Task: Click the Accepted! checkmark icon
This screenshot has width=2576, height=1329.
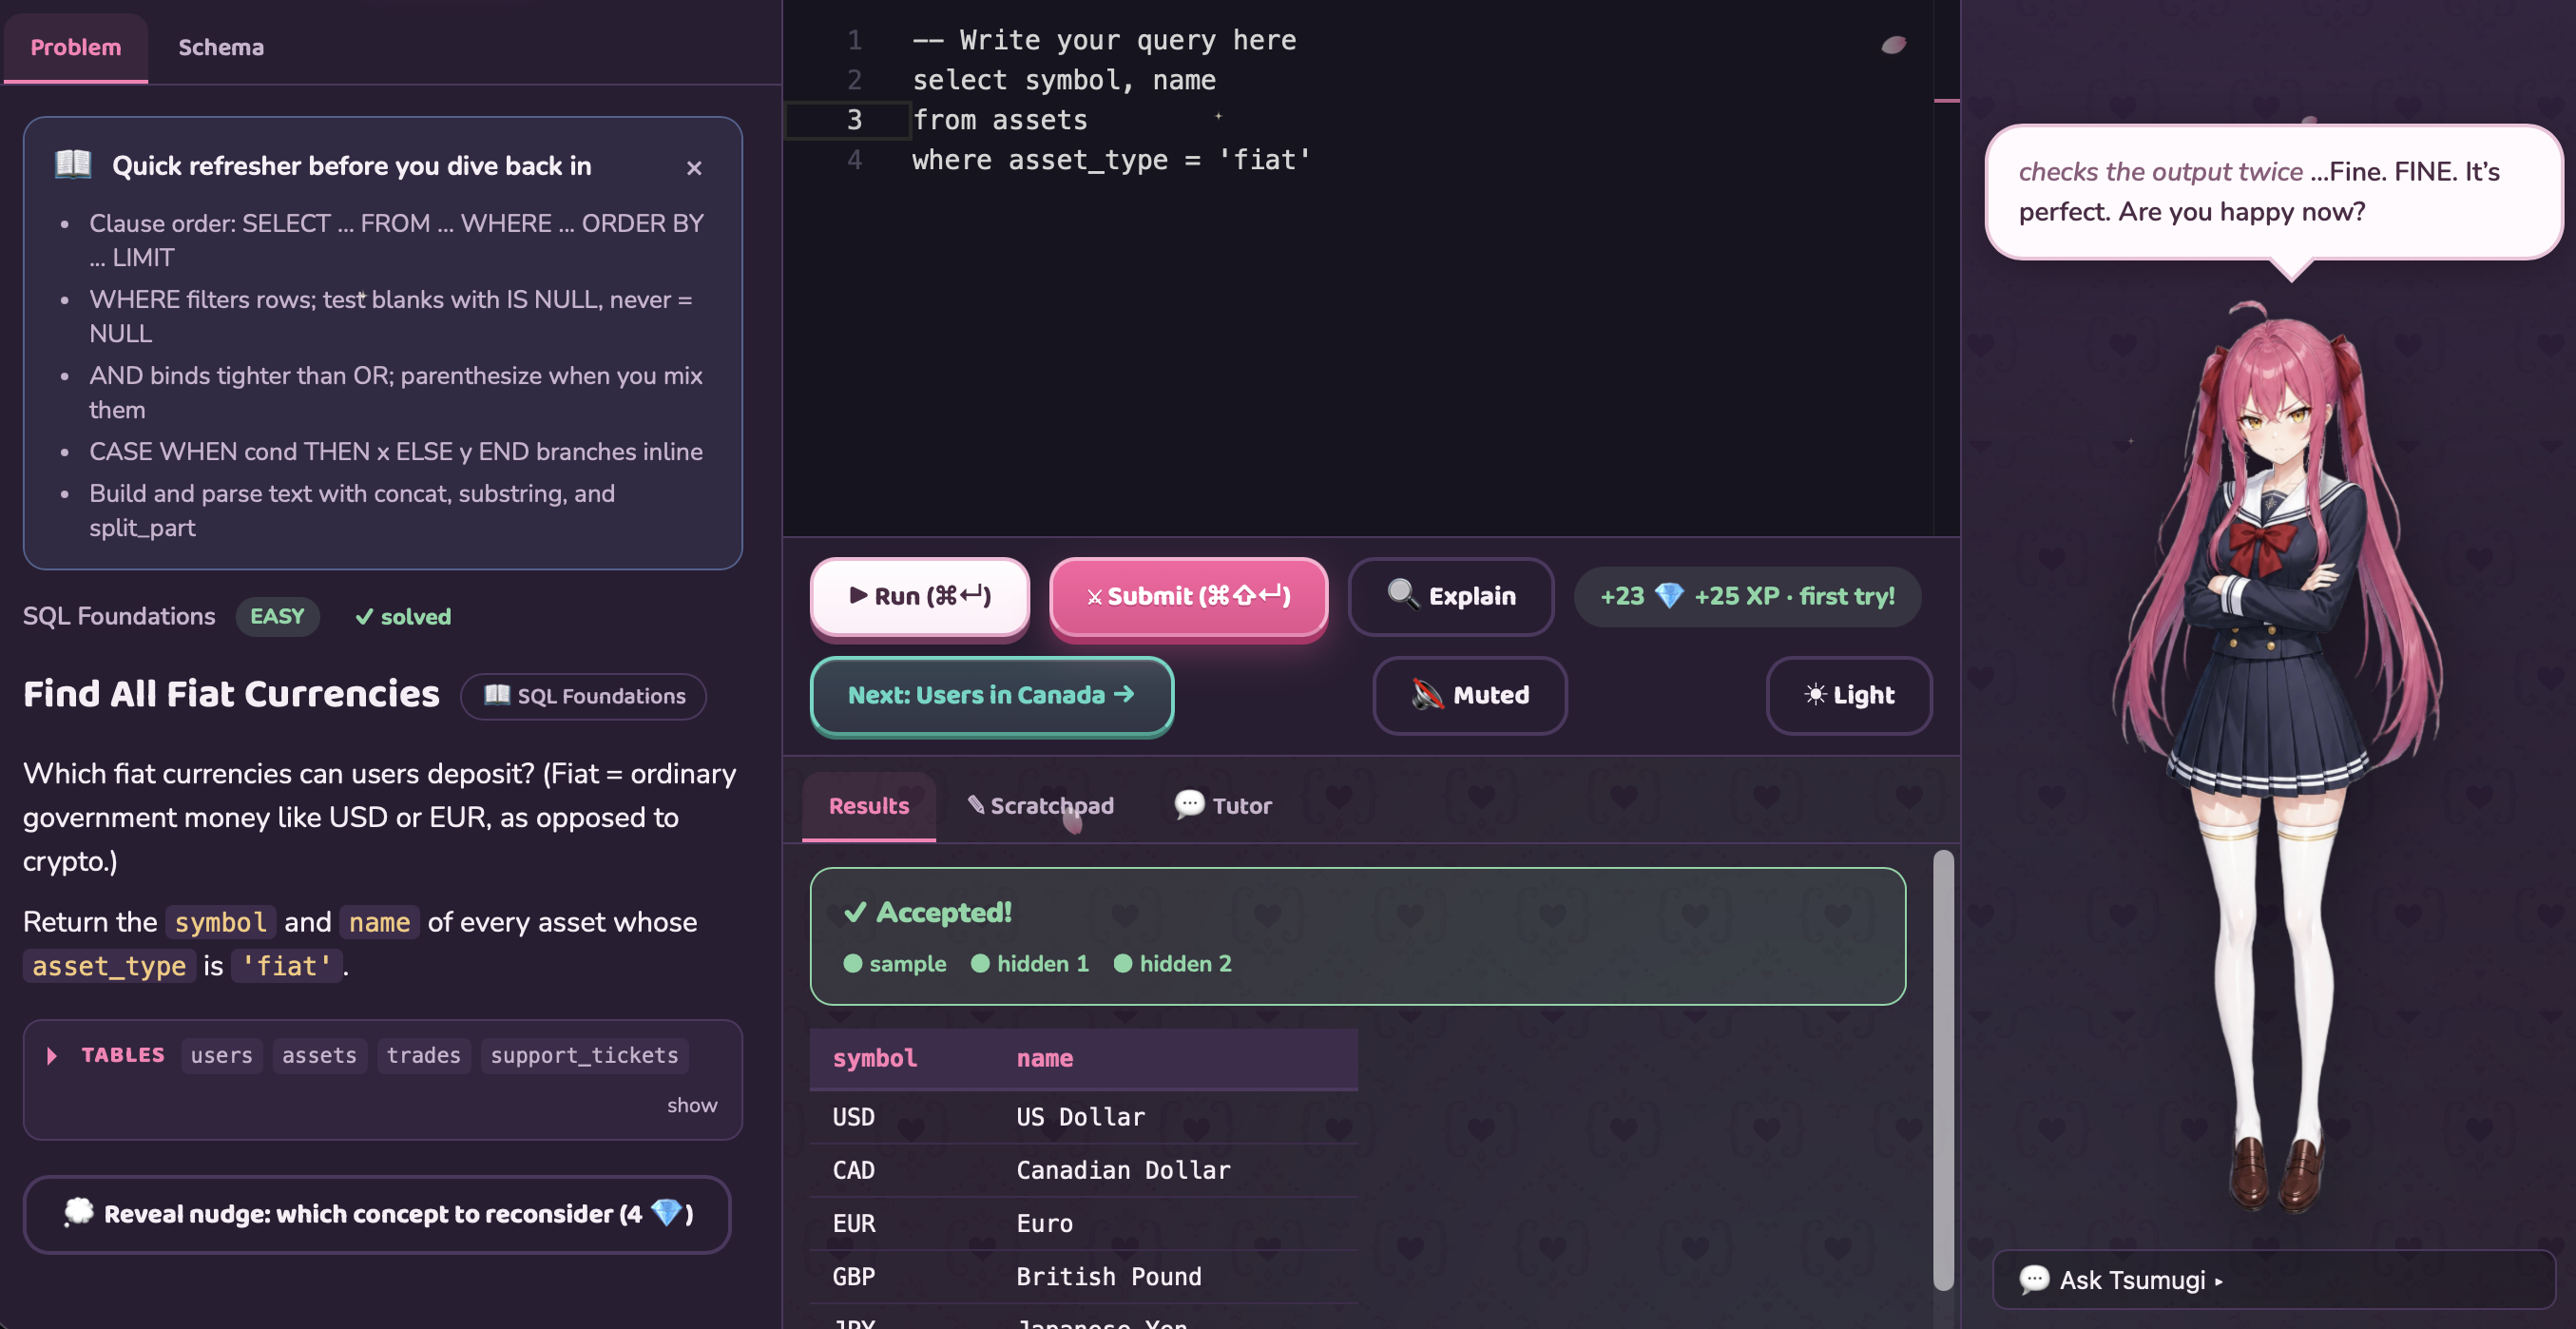Action: point(855,912)
